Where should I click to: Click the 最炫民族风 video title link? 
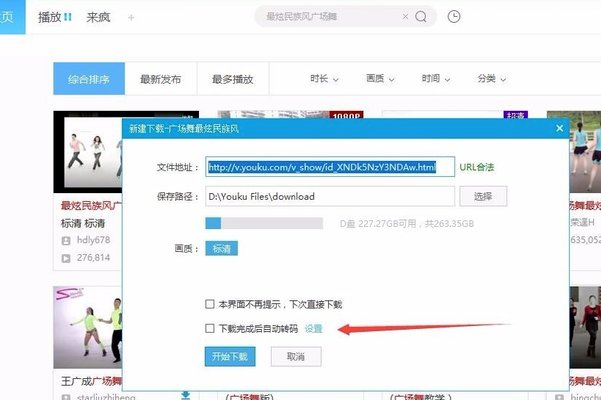pos(91,206)
